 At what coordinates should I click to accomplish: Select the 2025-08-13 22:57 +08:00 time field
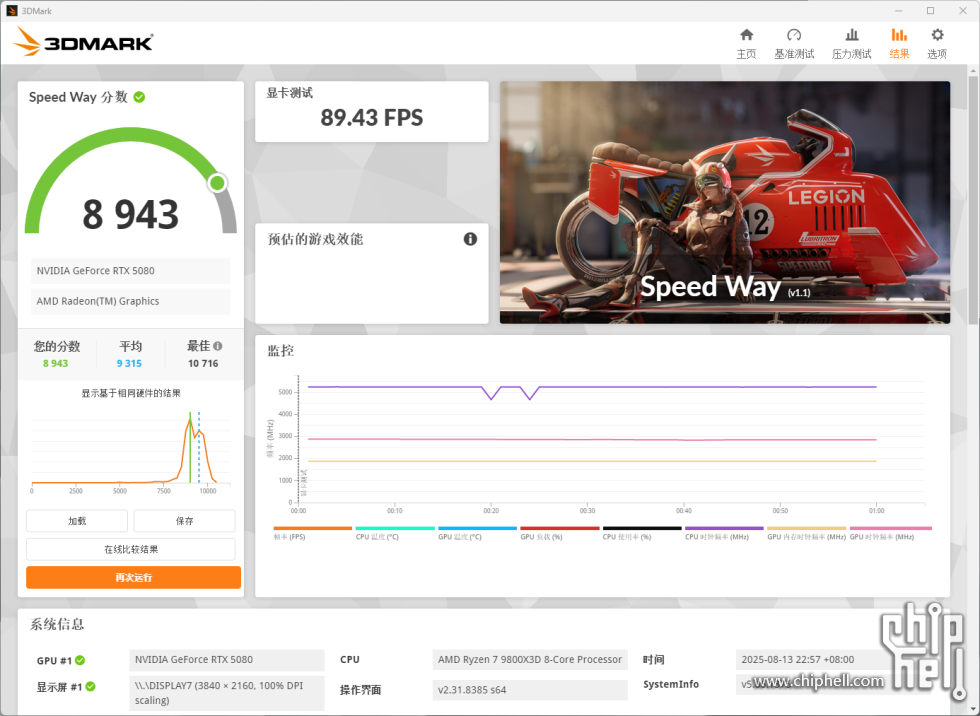click(x=833, y=660)
